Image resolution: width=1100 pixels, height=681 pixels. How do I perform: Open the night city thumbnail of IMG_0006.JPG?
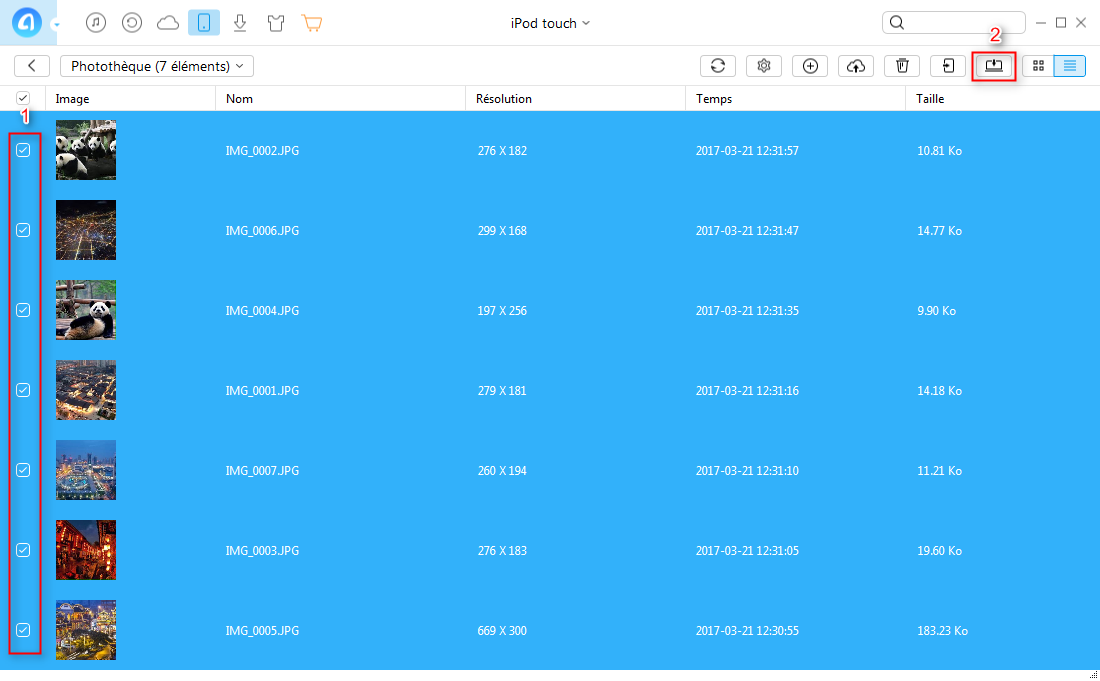pyautogui.click(x=86, y=230)
